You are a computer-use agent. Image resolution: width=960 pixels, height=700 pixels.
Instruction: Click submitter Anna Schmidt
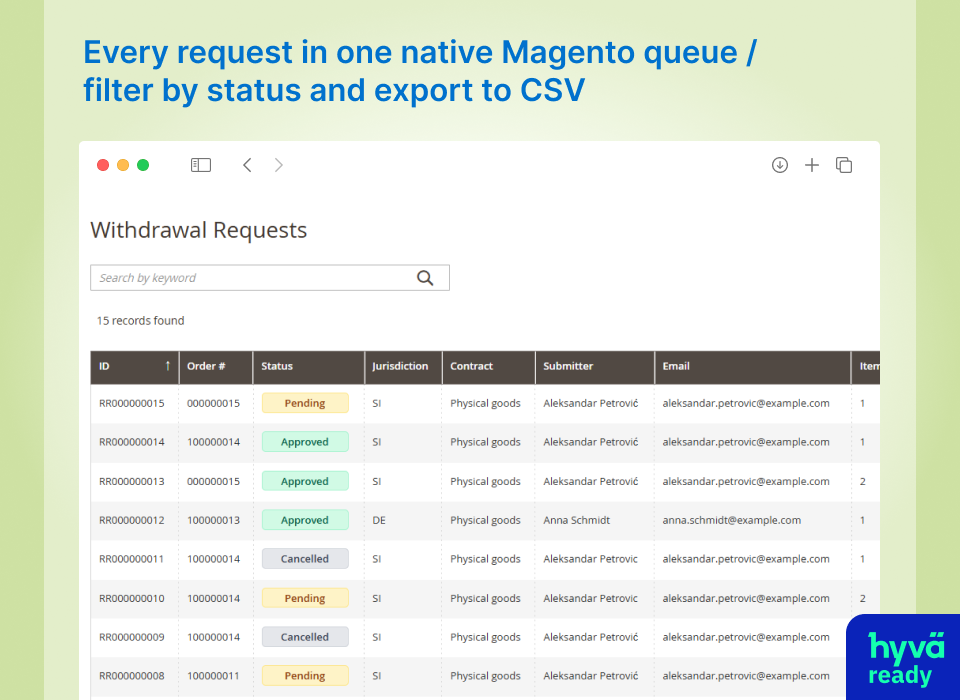(x=577, y=520)
